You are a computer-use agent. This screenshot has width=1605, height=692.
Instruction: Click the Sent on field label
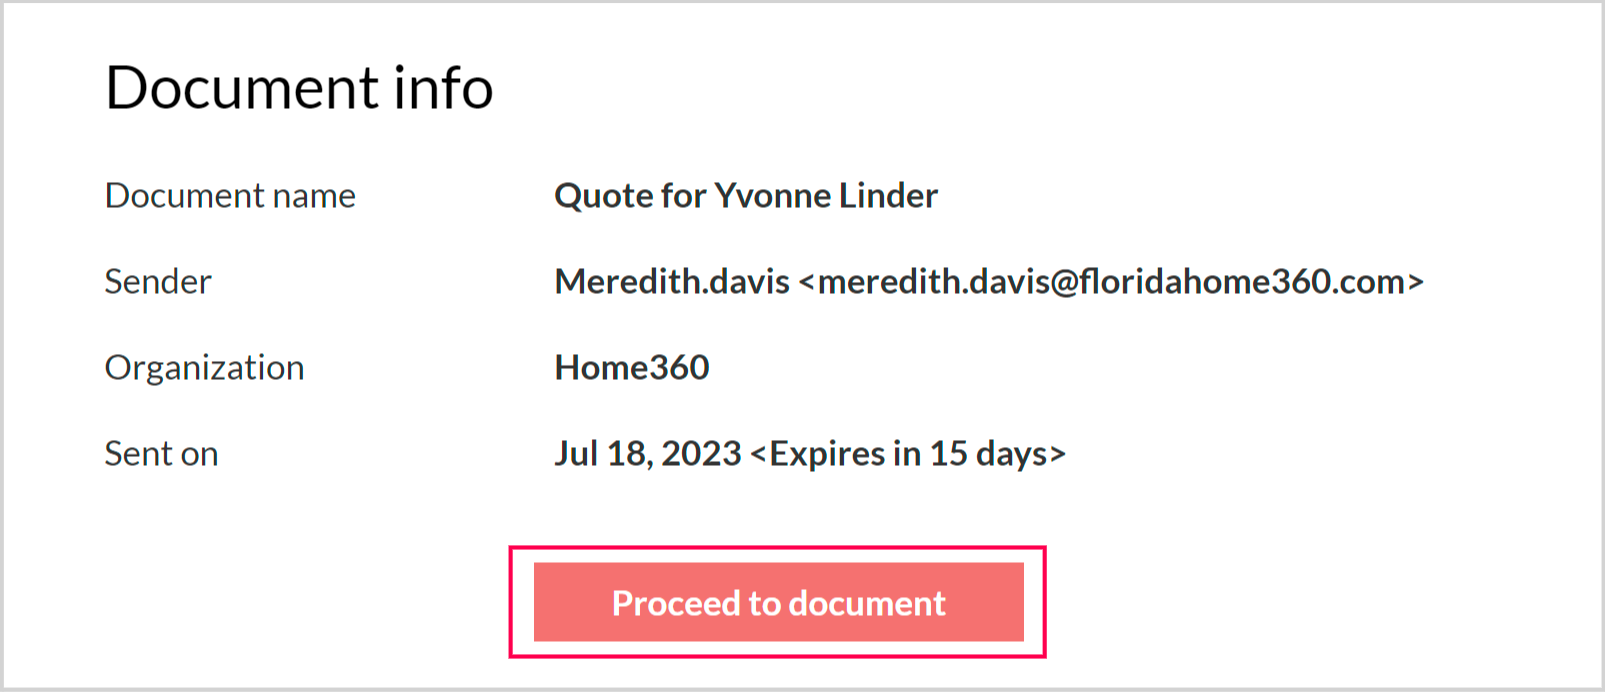[x=161, y=454]
